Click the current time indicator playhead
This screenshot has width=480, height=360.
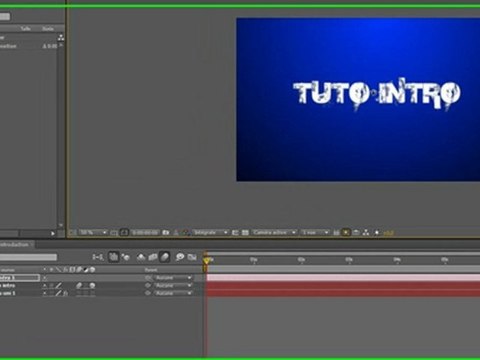(206, 260)
